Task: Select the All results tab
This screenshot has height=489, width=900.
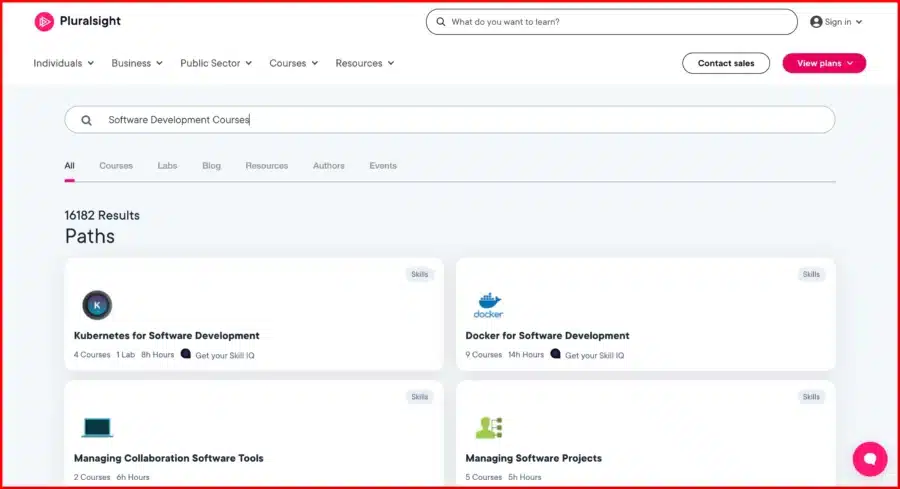Action: tap(69, 166)
